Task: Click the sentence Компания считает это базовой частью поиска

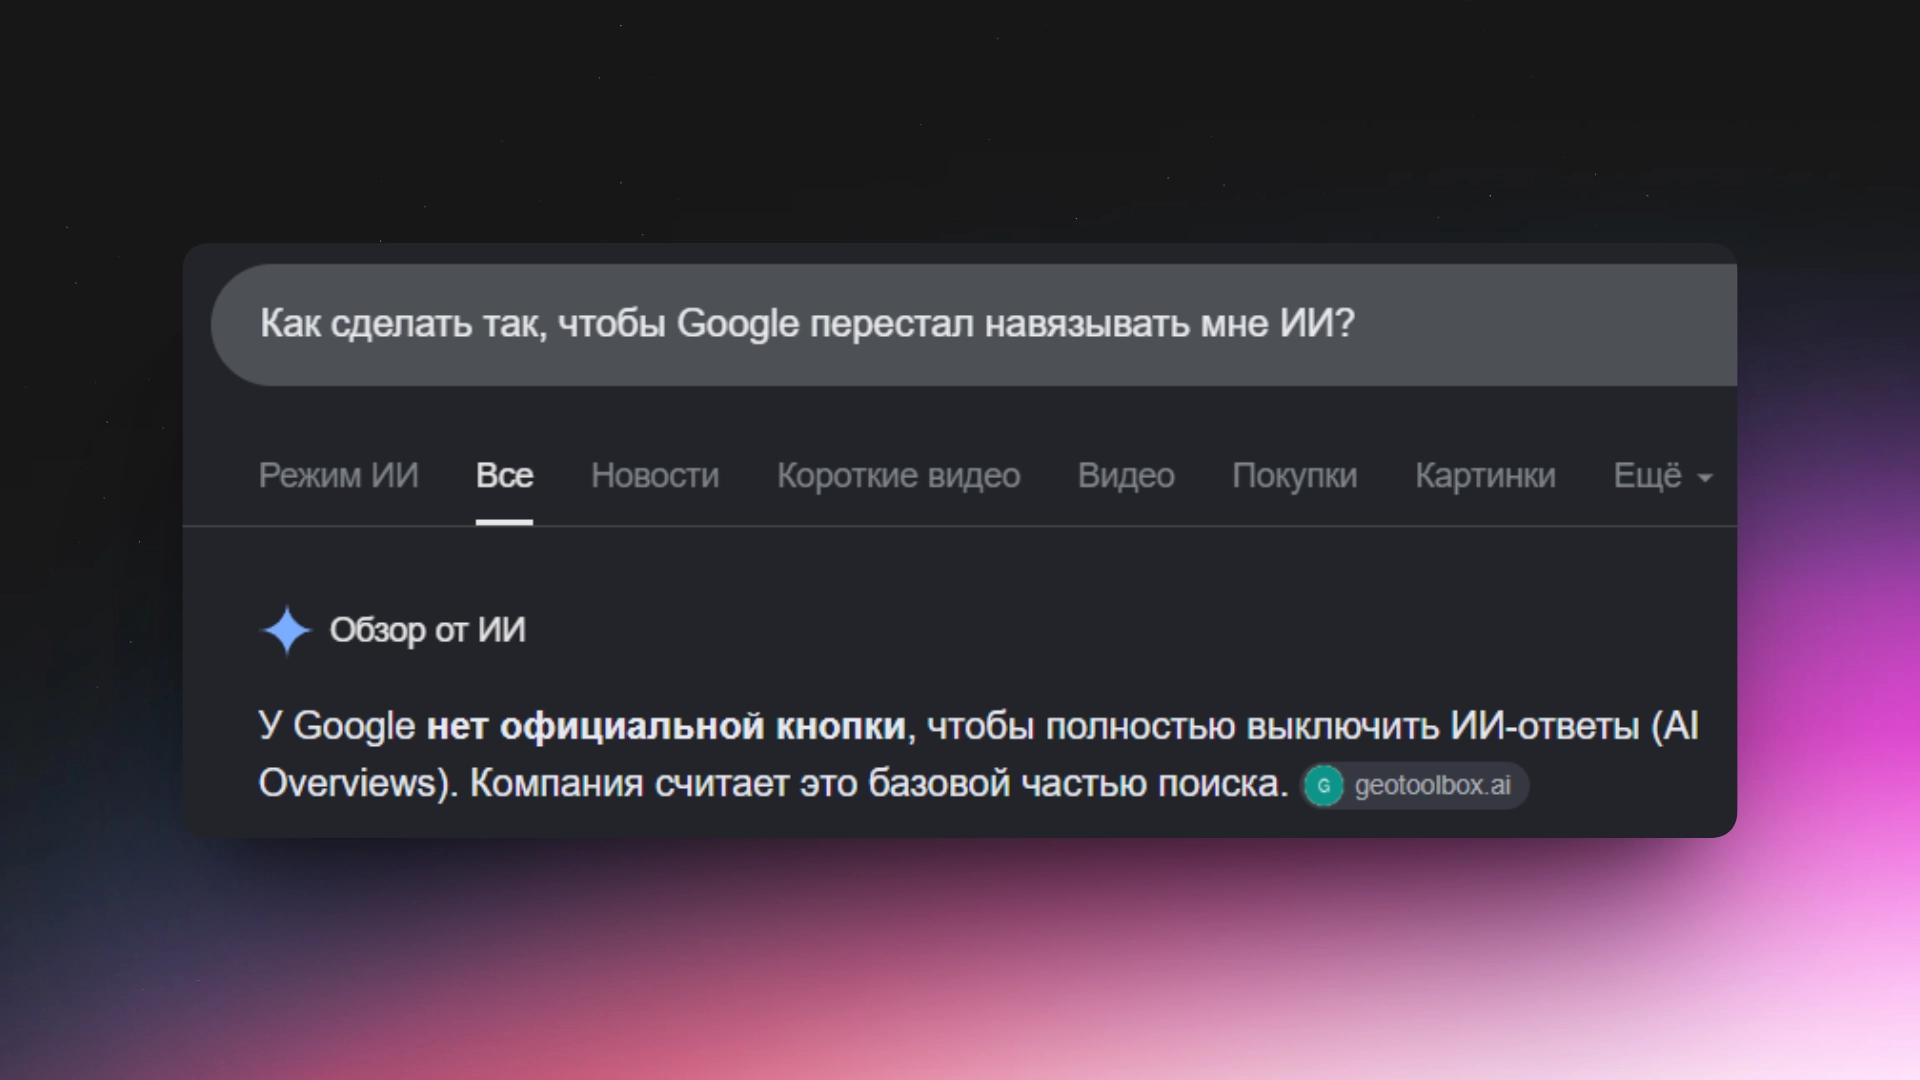Action: tap(879, 783)
